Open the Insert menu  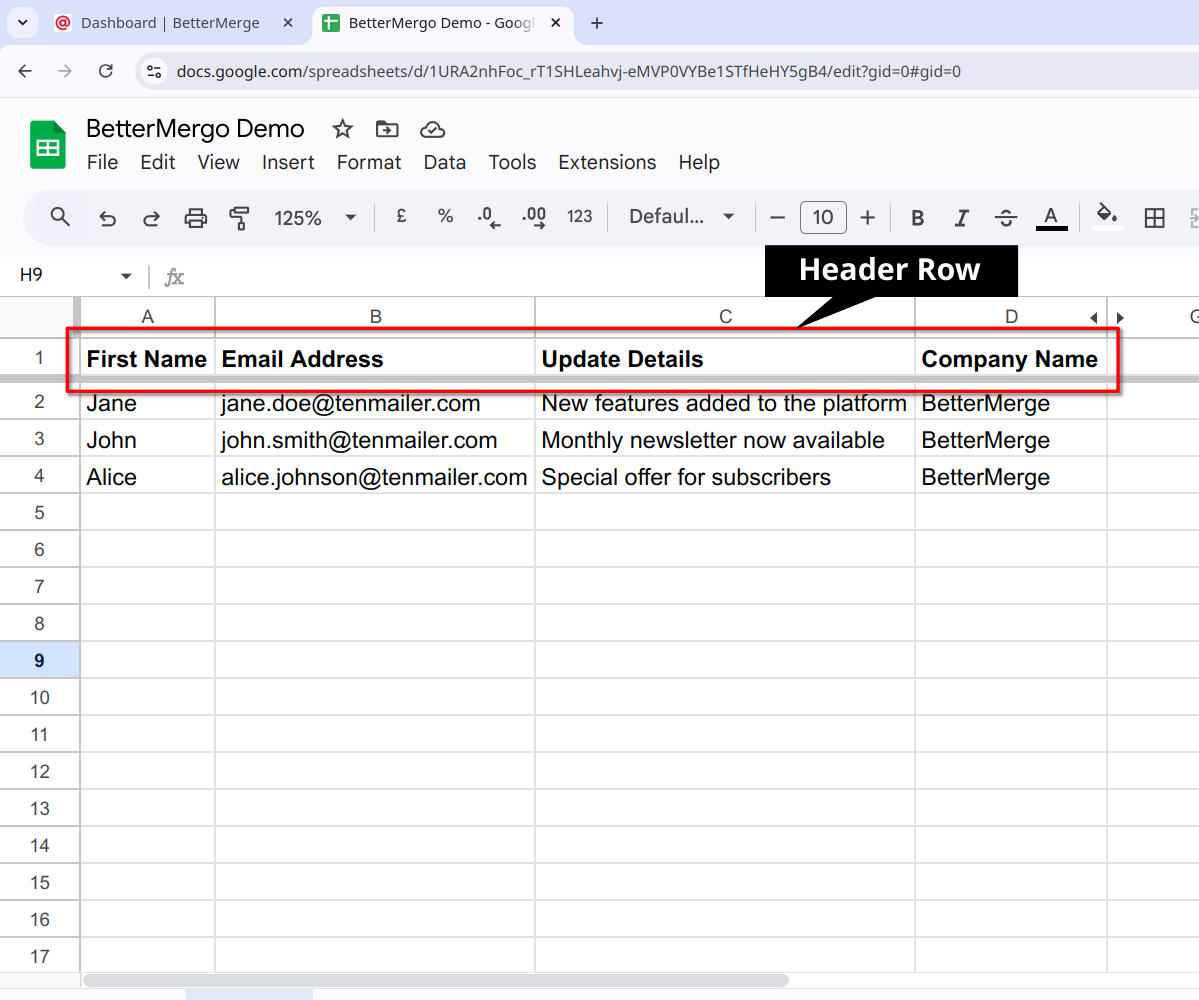pos(288,163)
